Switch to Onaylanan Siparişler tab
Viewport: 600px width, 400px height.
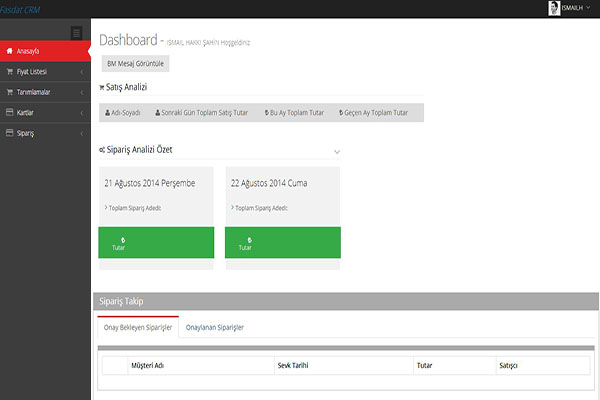click(215, 327)
